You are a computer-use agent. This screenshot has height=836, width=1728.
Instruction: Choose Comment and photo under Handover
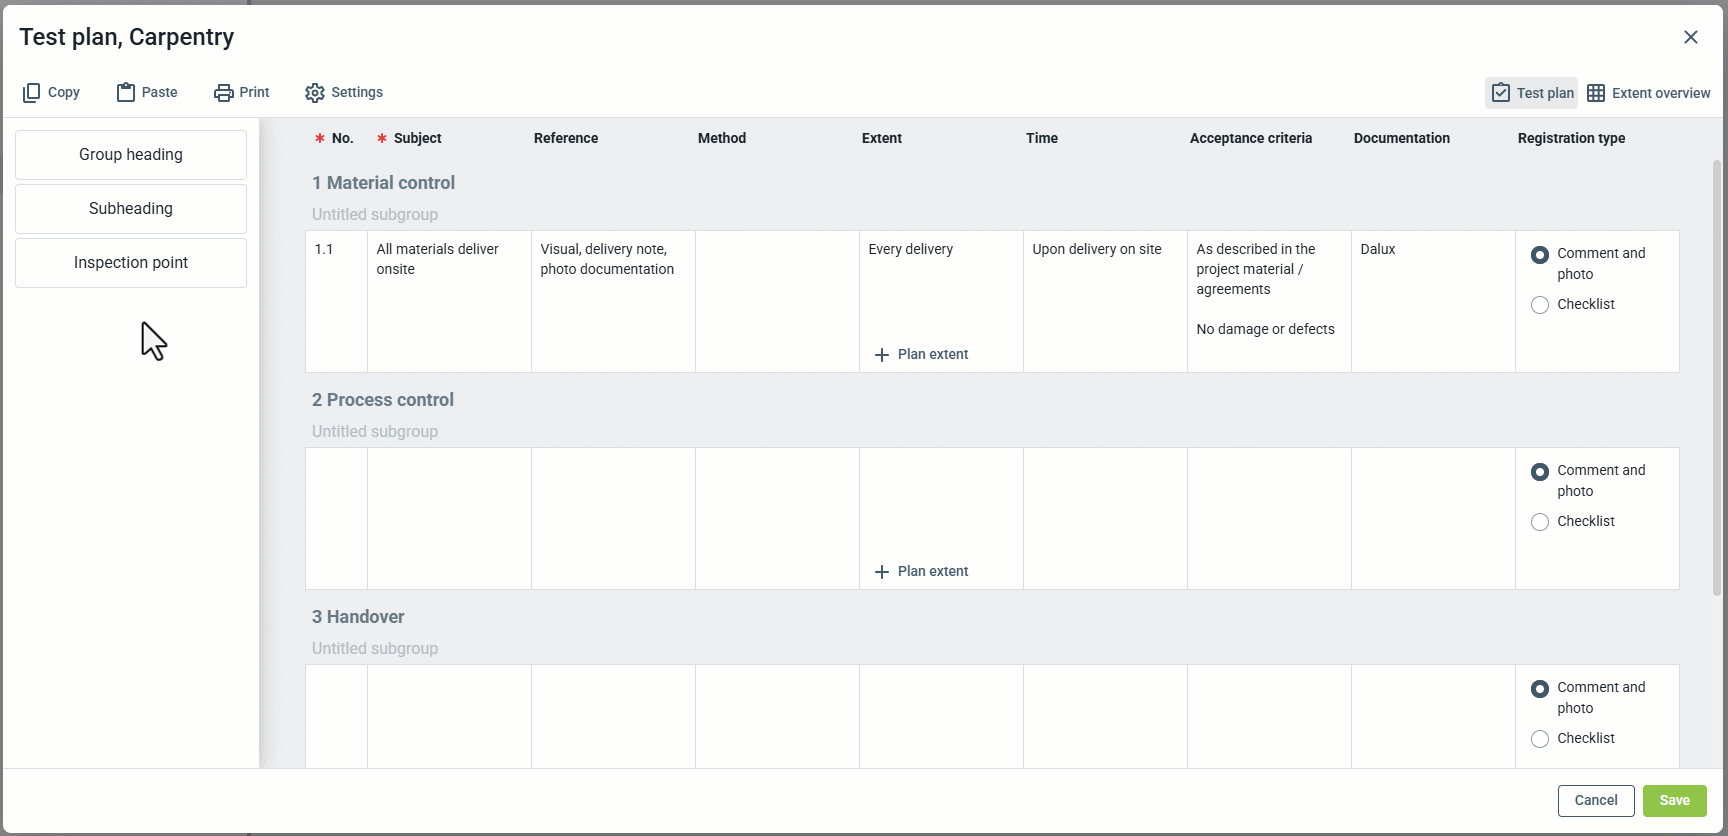coord(1540,689)
